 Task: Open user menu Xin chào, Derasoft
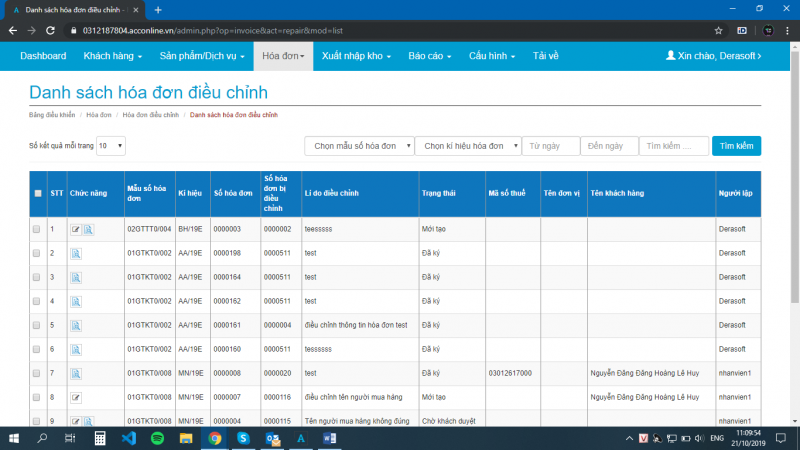click(x=713, y=56)
